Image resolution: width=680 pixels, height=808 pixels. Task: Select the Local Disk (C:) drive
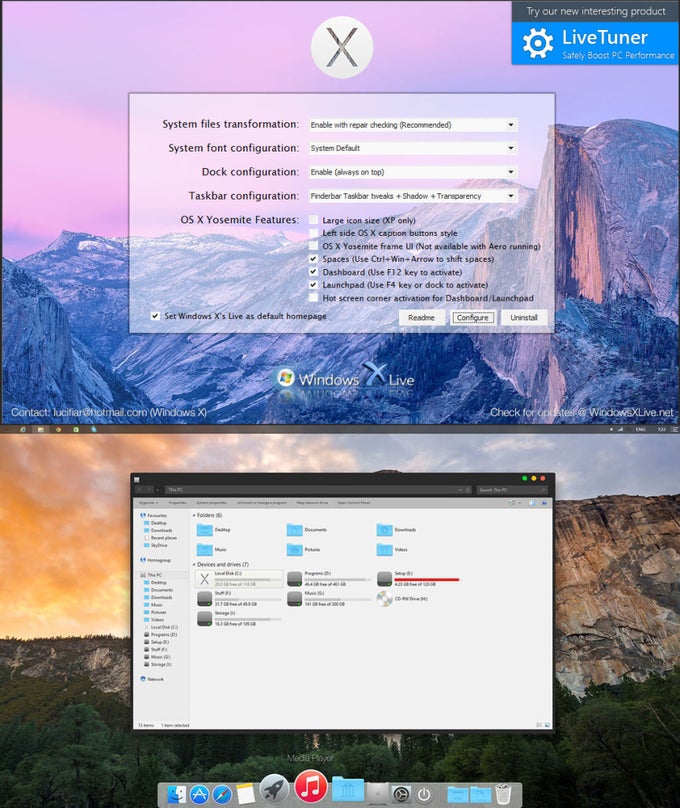(239, 579)
